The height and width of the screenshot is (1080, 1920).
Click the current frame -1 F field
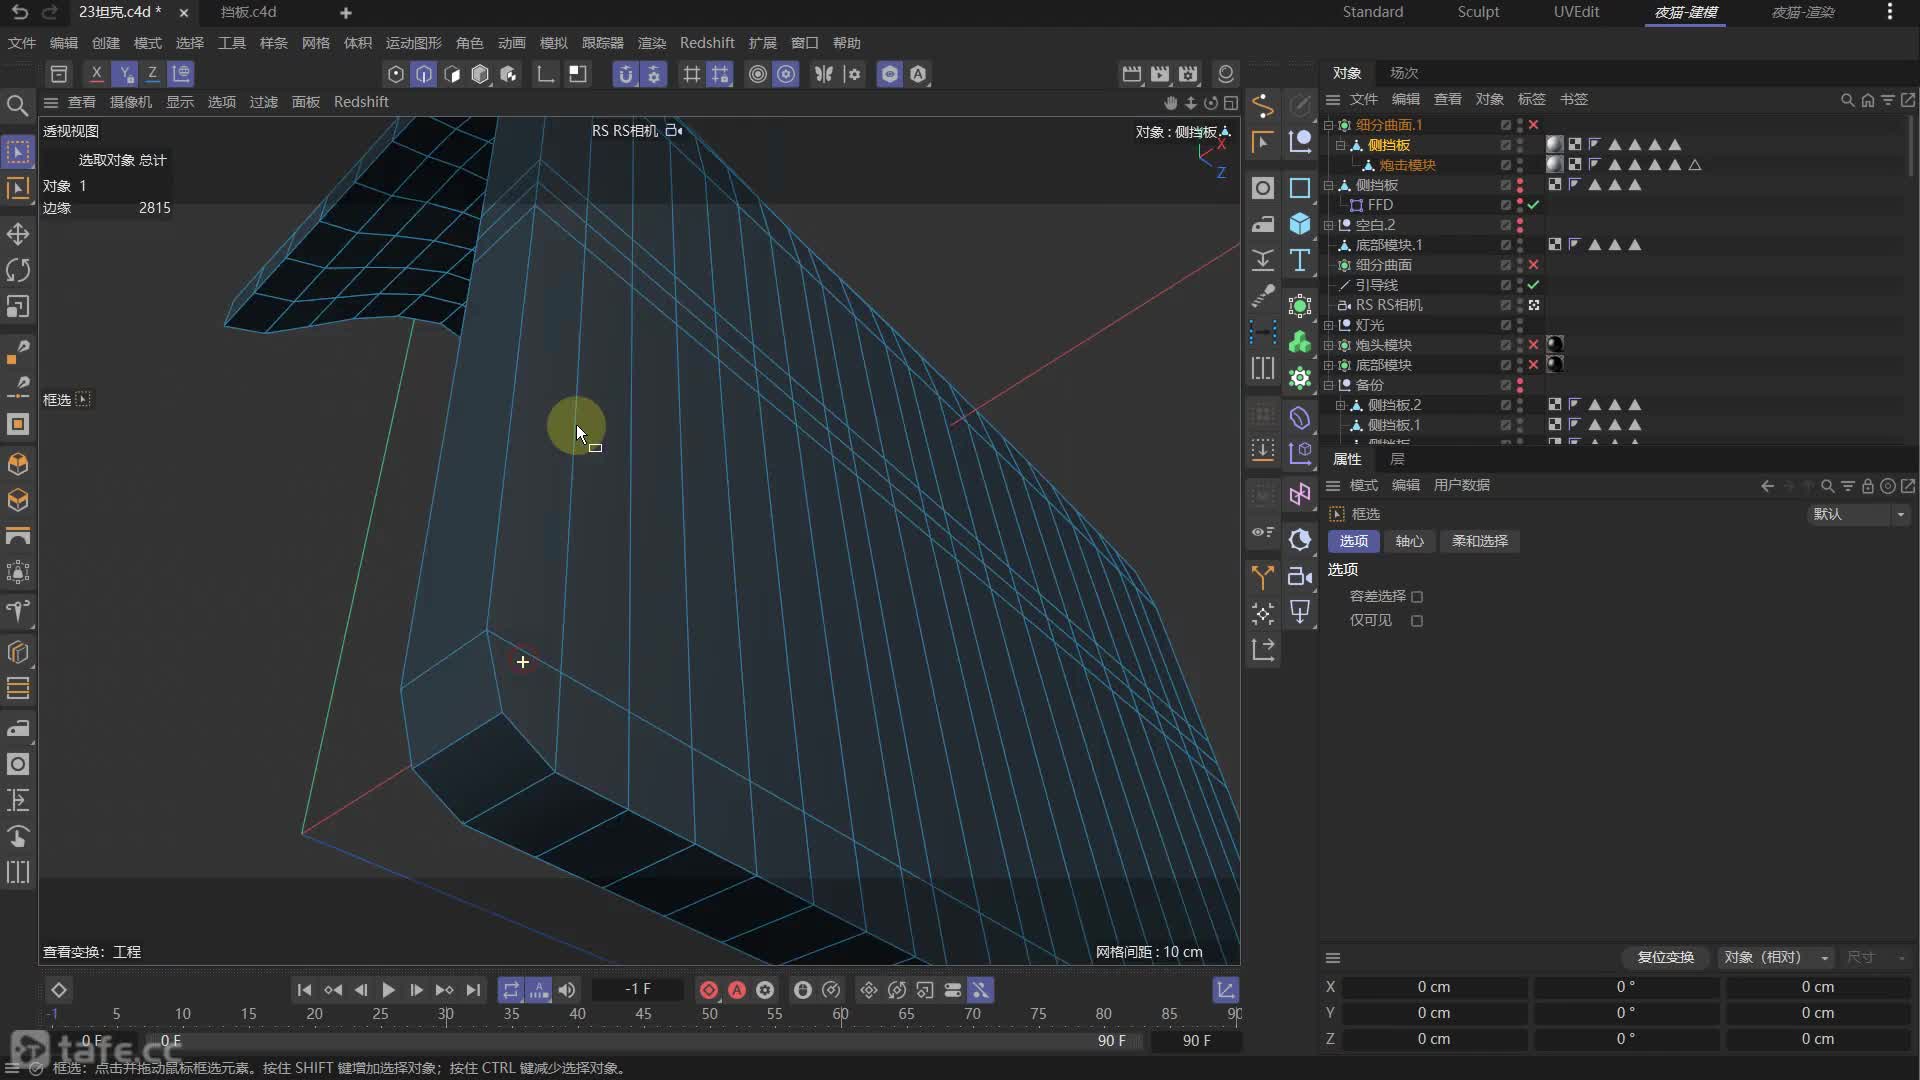pos(638,989)
